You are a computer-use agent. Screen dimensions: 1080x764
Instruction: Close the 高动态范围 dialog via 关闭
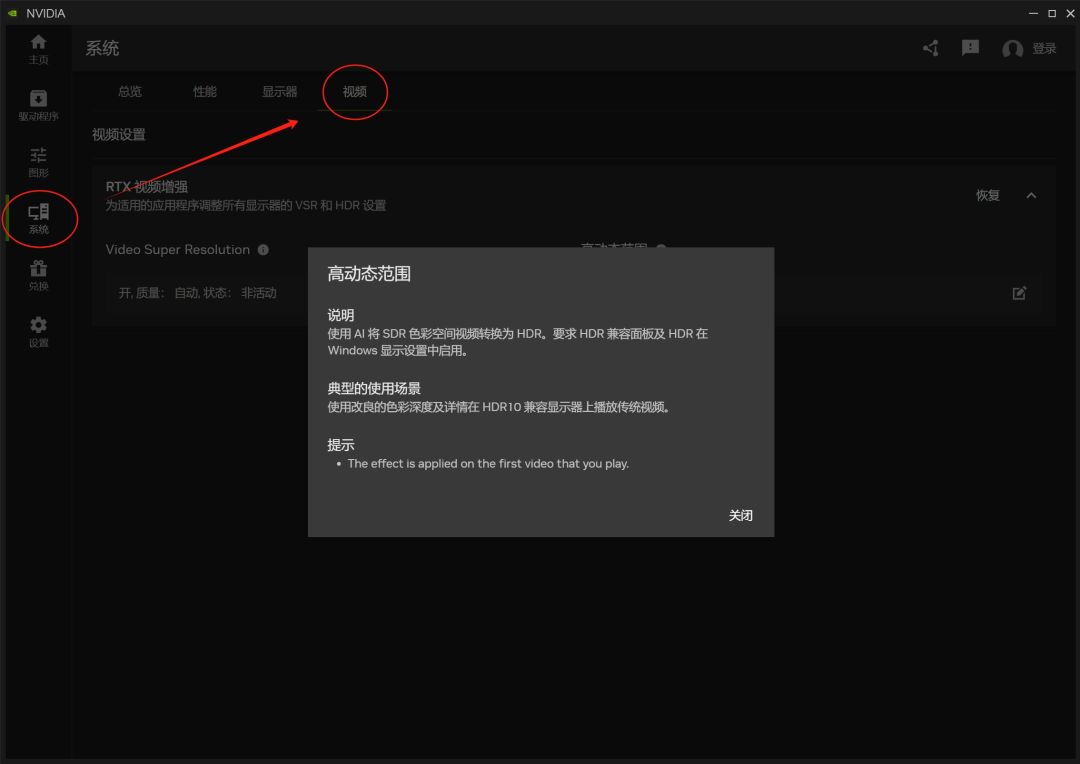point(740,515)
